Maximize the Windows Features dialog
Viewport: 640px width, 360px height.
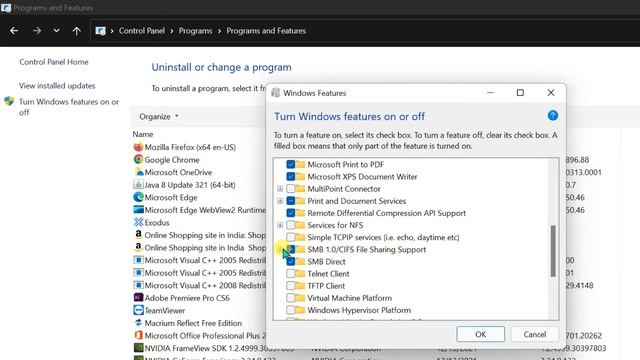pos(520,93)
